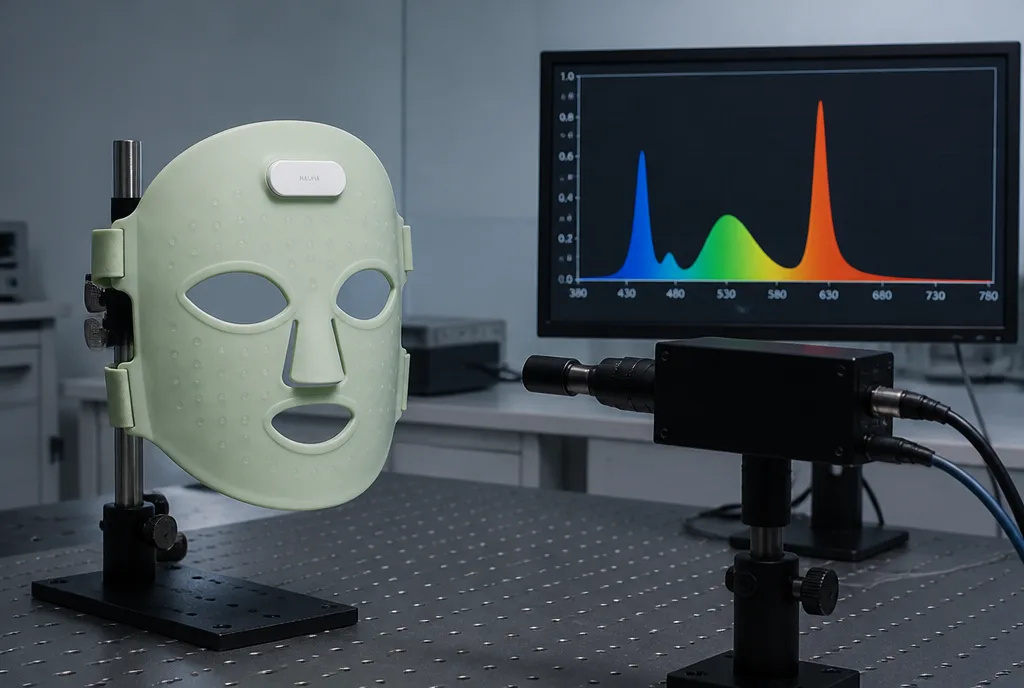Click the 0.0 label at the y-axis origin

[x=566, y=279]
